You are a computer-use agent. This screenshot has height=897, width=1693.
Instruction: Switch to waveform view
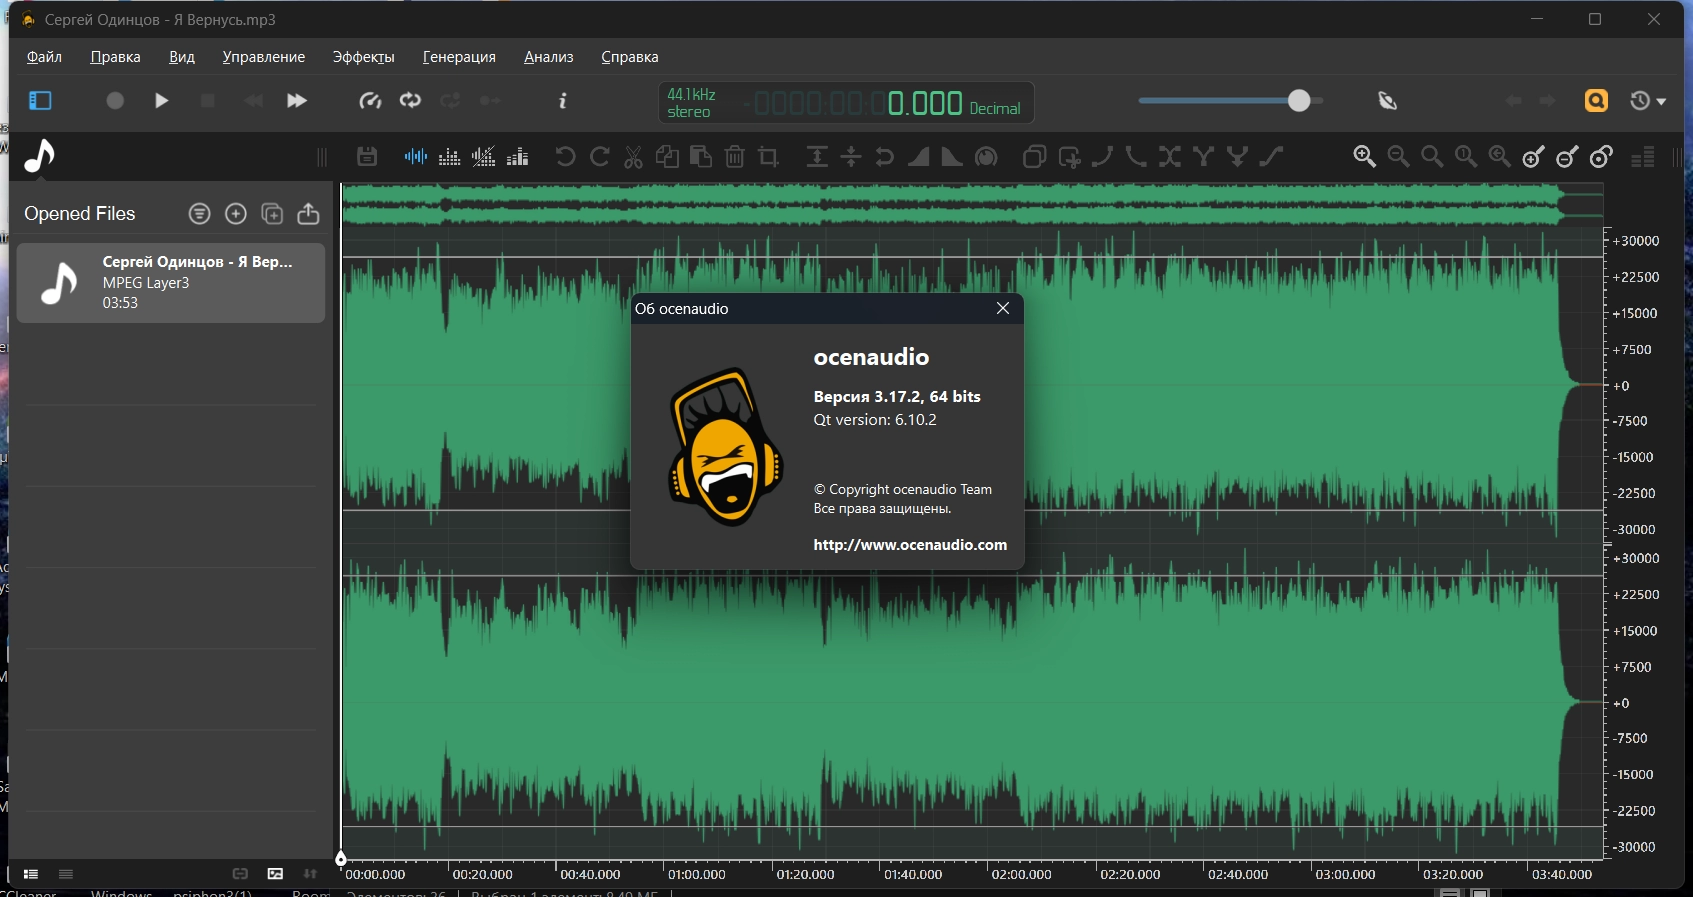pos(415,157)
